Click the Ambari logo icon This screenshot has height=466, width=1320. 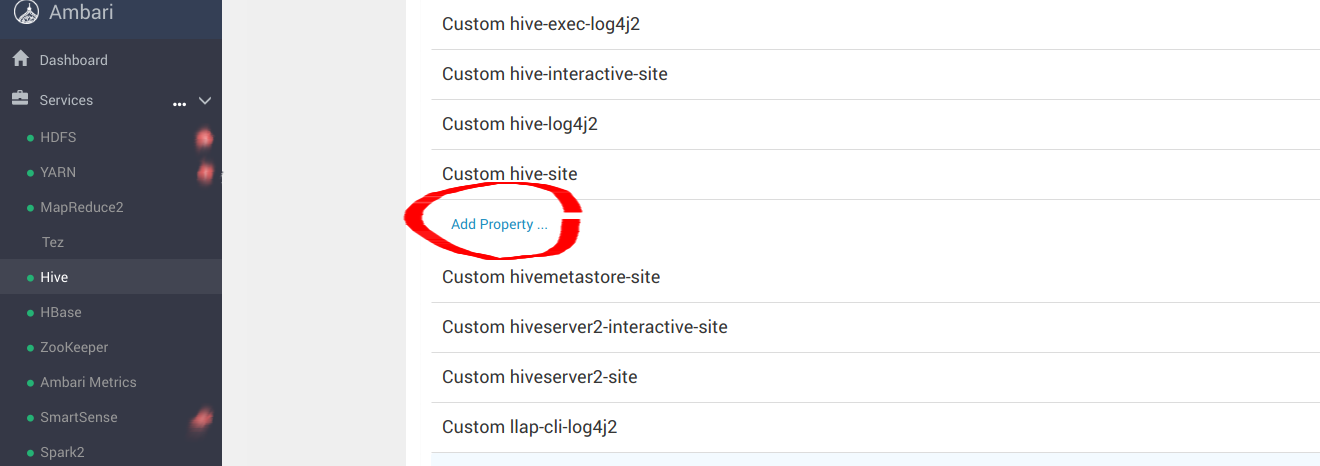pos(26,12)
